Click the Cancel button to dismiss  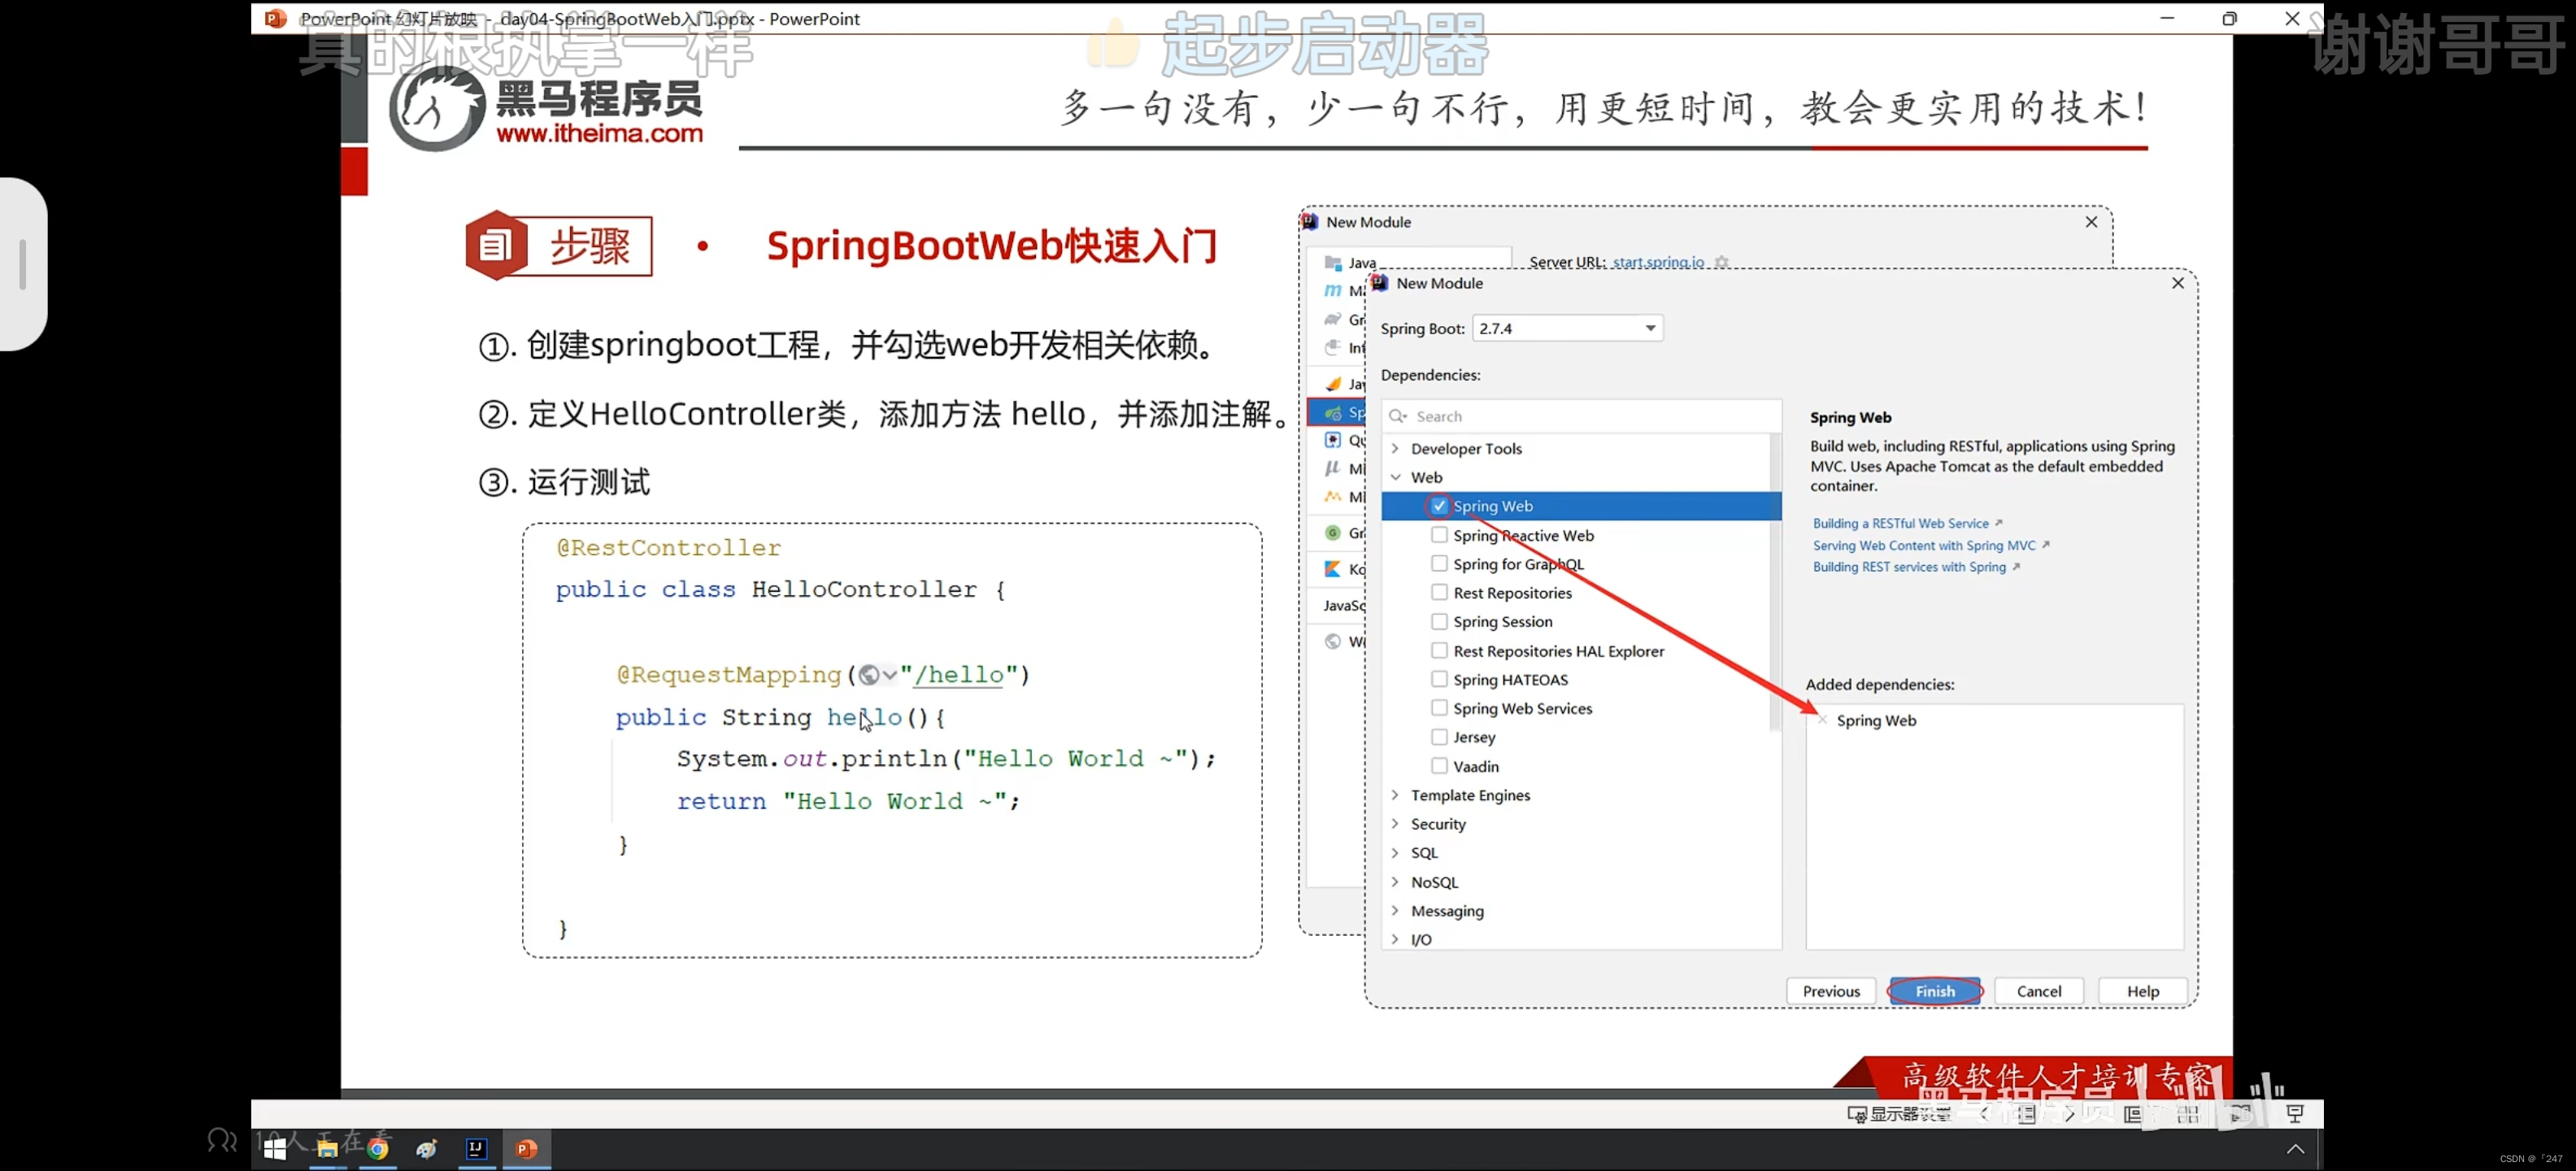click(2042, 990)
